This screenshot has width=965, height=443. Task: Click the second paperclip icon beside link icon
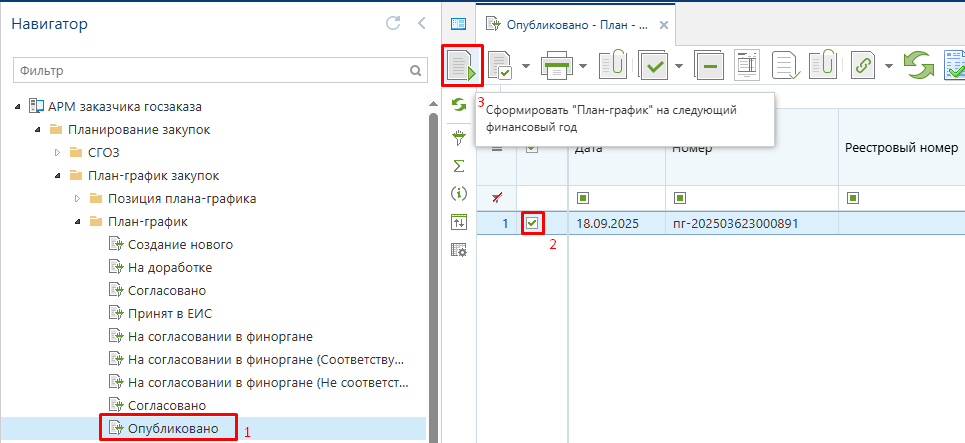click(822, 65)
